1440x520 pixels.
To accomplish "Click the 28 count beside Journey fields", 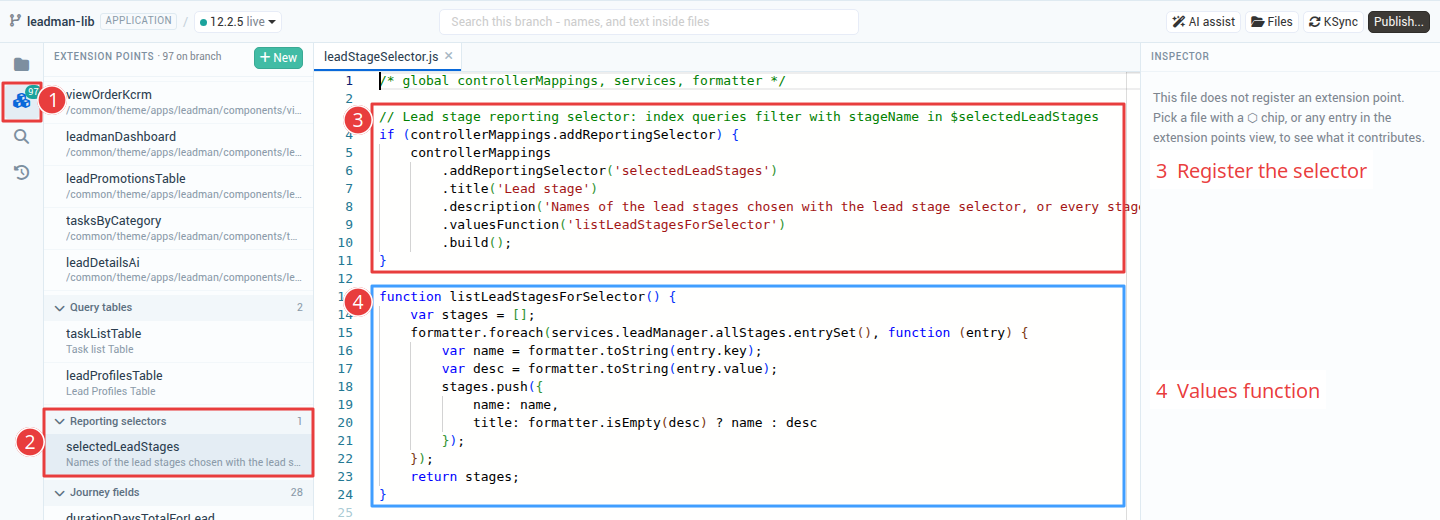I will tap(297, 492).
